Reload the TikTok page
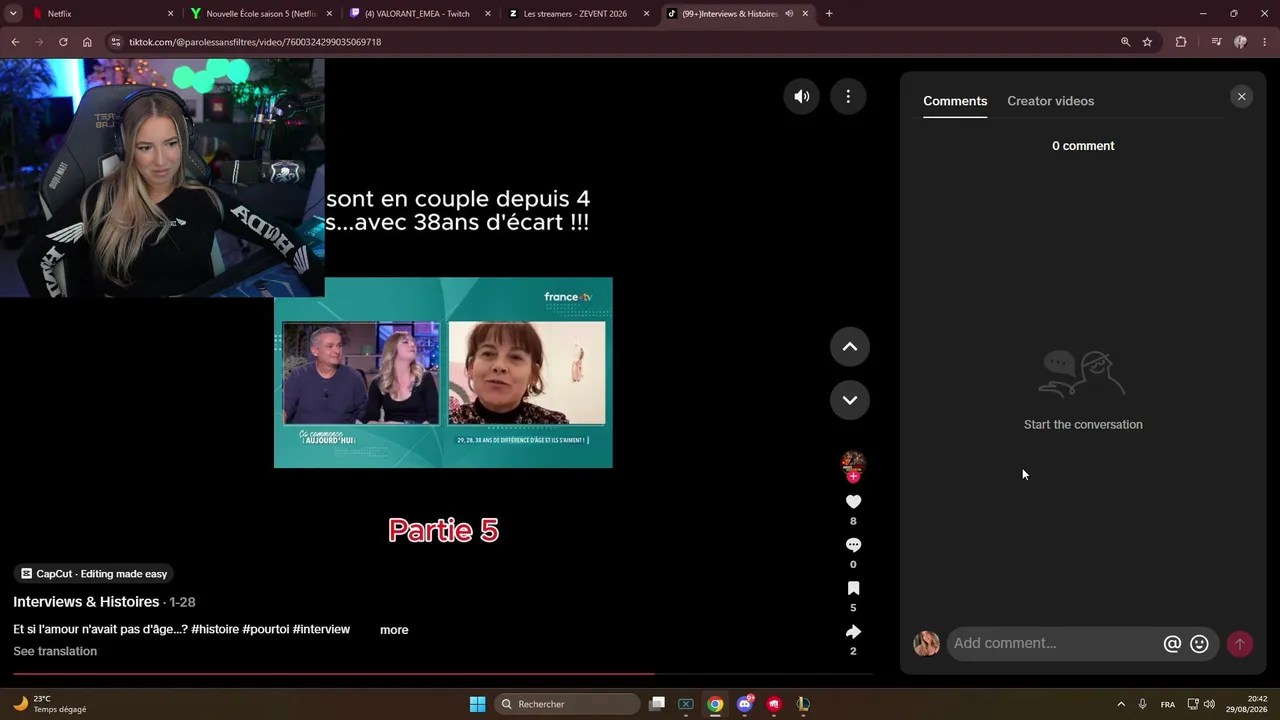The image size is (1280, 720). (x=63, y=42)
